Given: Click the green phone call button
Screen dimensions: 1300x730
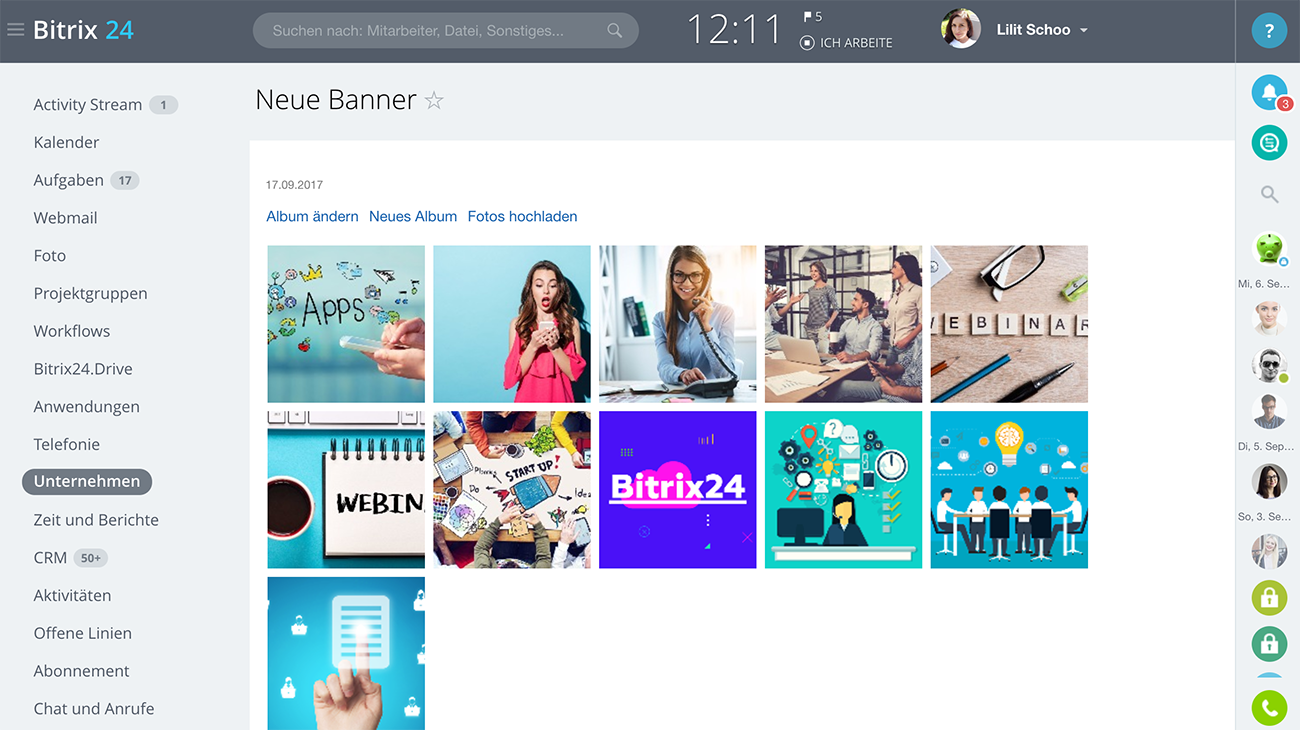Looking at the screenshot, I should [x=1269, y=708].
